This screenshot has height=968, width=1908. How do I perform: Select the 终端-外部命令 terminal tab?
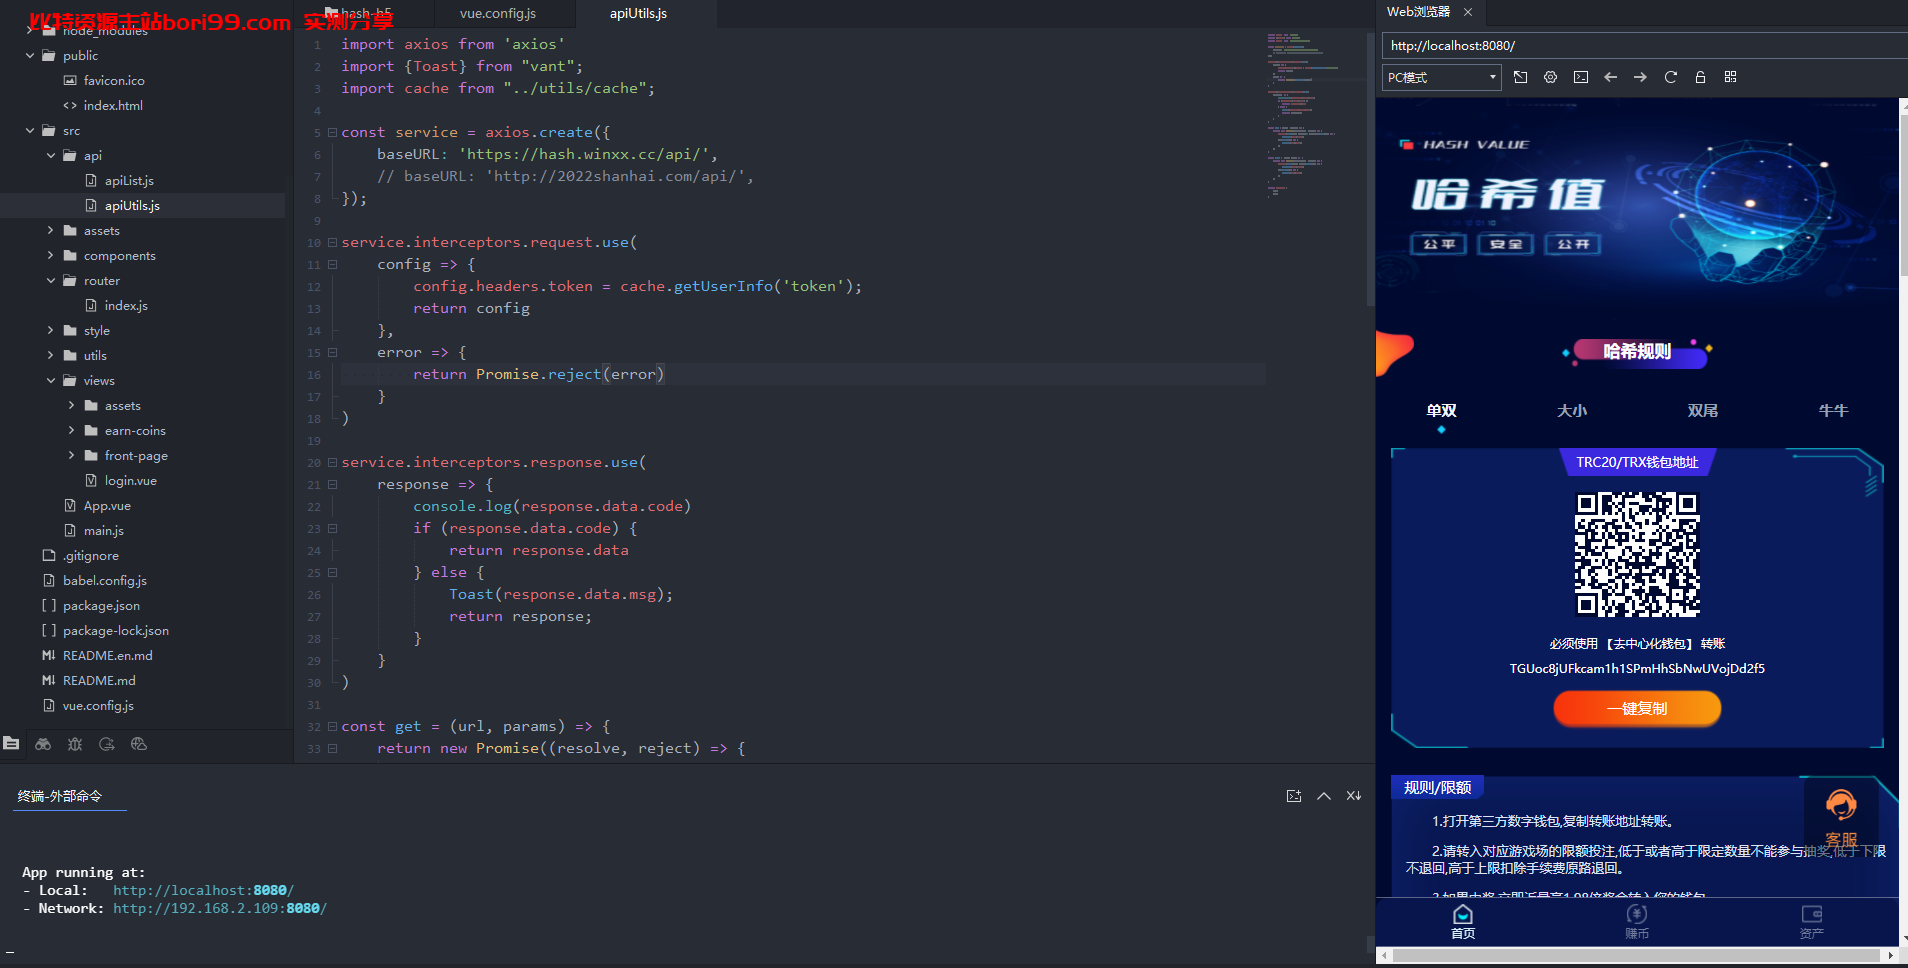[x=60, y=796]
